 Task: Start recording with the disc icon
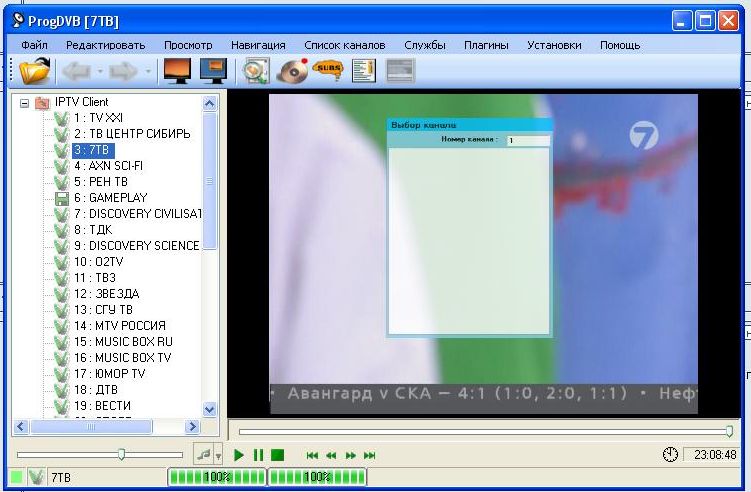click(293, 71)
